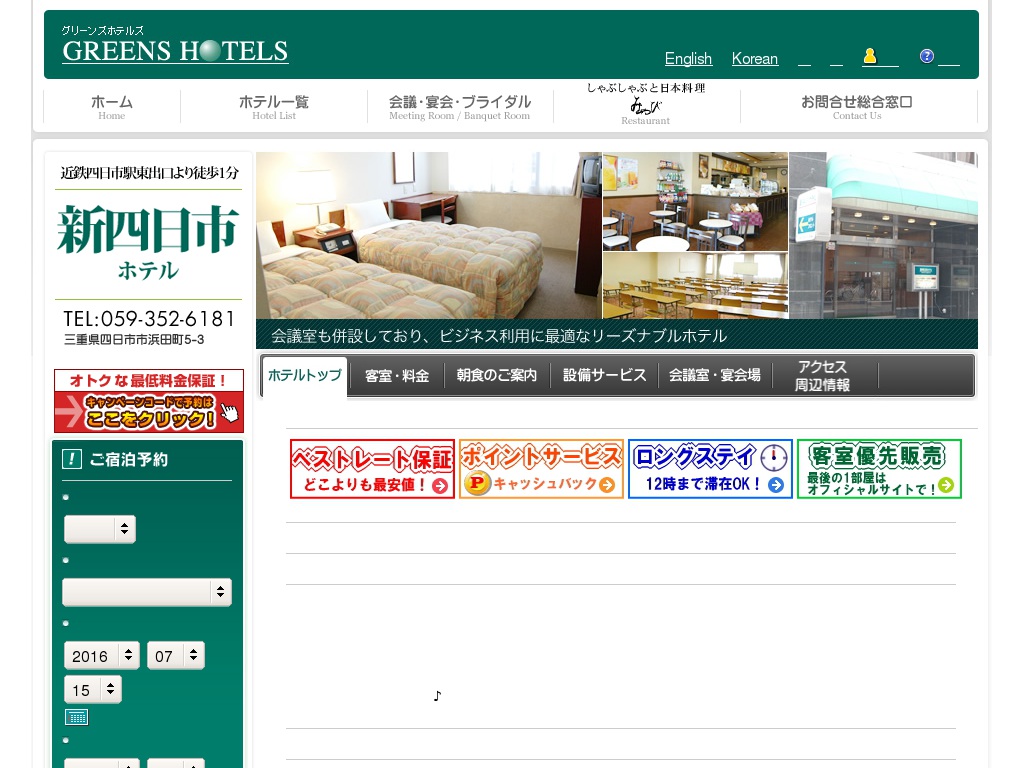Click the オトクな最低料金保証 campaign banner
Viewport: 1024px width, 768px height.
point(149,401)
